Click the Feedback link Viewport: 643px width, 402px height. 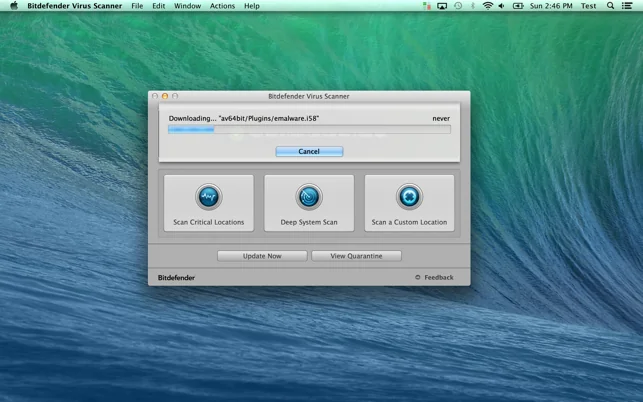coord(439,278)
